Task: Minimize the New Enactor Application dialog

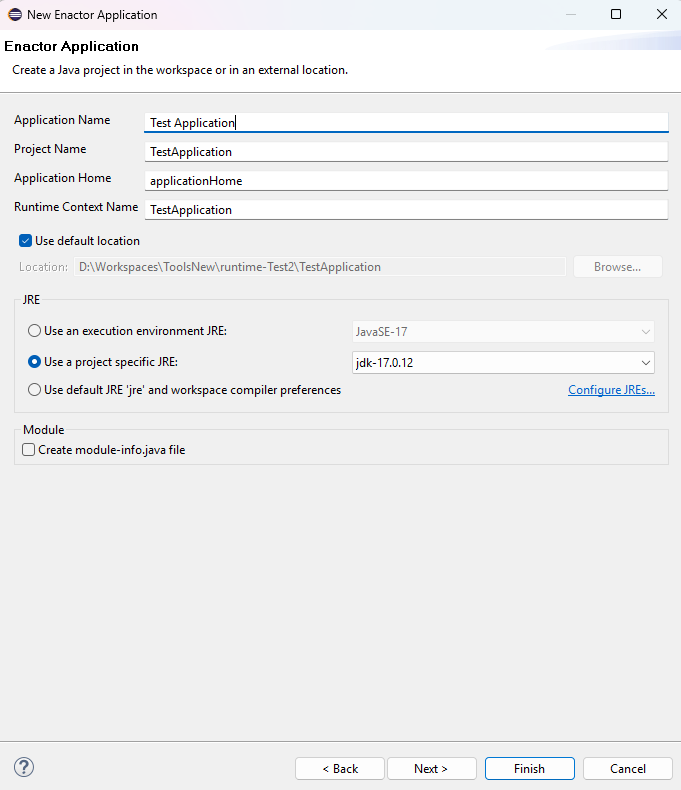Action: point(570,15)
